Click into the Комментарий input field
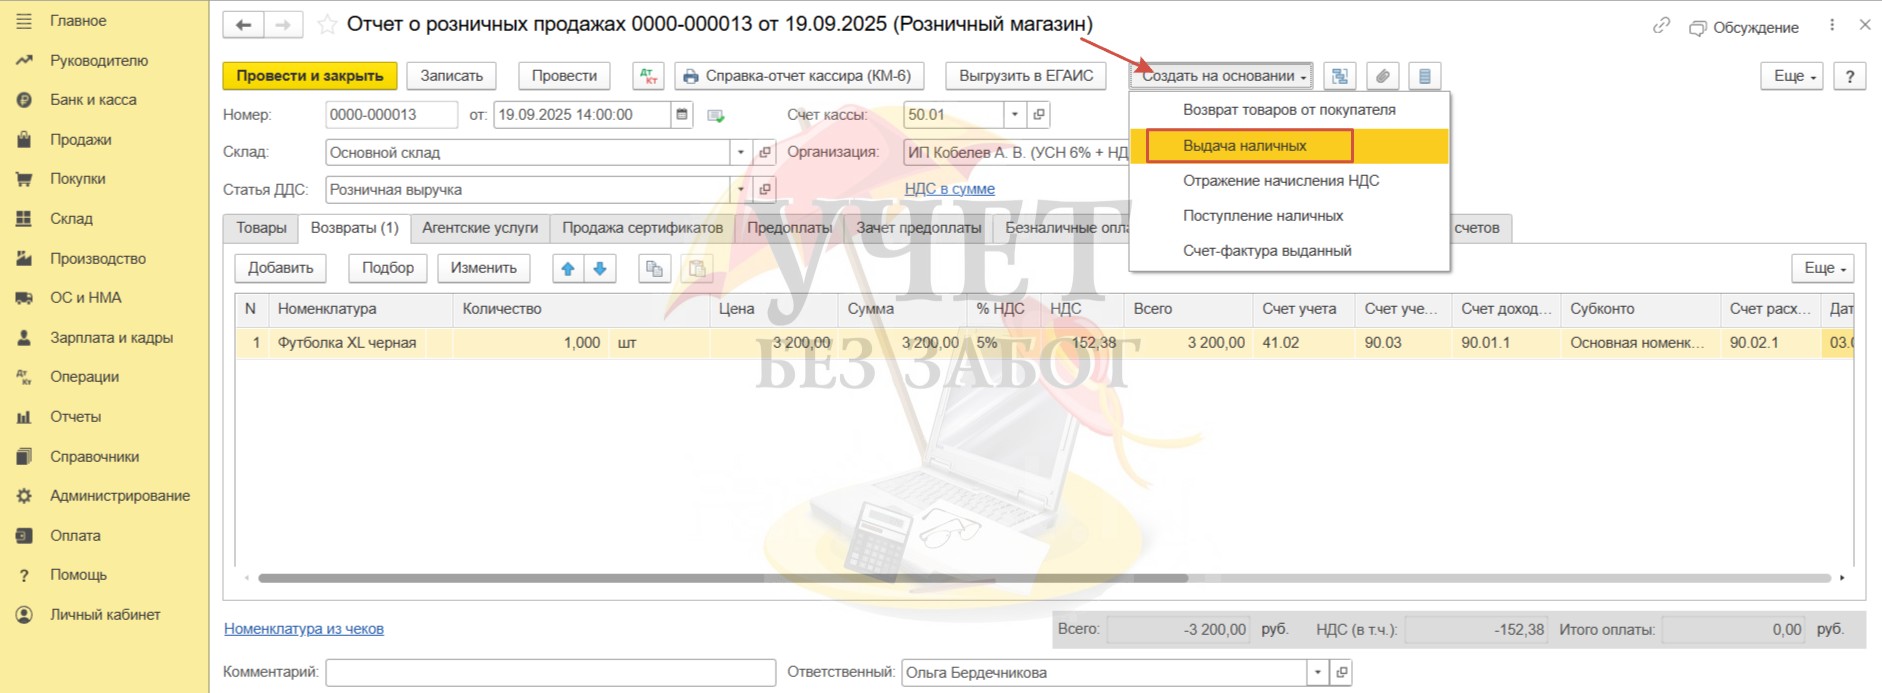 click(550, 672)
